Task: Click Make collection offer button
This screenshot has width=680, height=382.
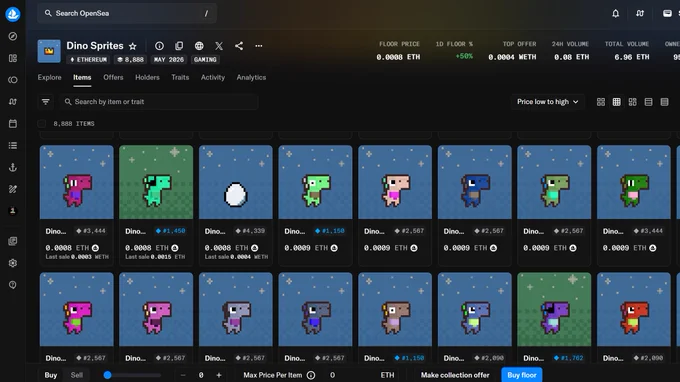Action: tap(455, 375)
